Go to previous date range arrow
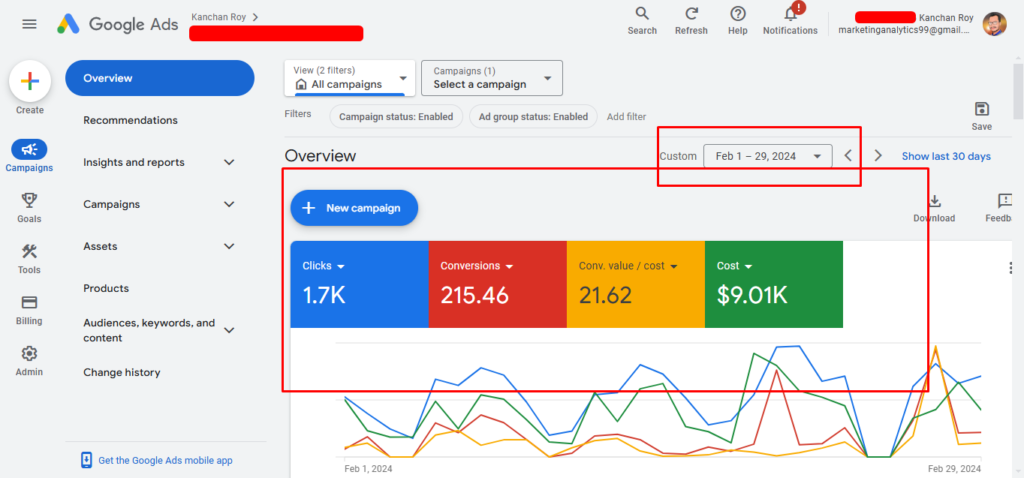The width and height of the screenshot is (1024, 478). (x=848, y=155)
